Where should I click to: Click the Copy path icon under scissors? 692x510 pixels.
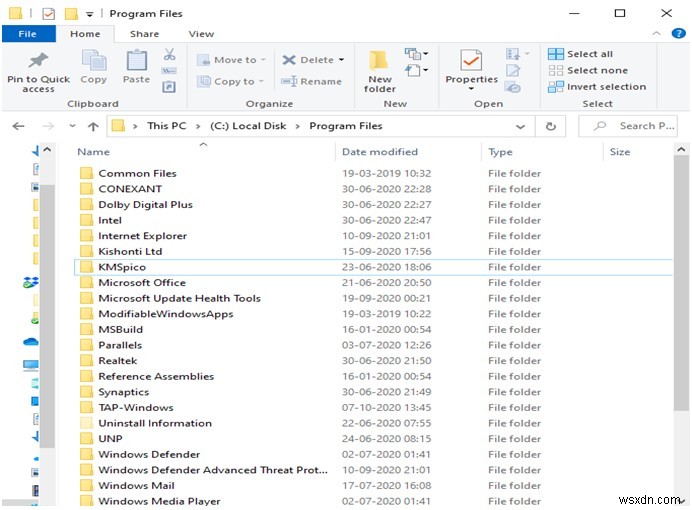click(169, 71)
